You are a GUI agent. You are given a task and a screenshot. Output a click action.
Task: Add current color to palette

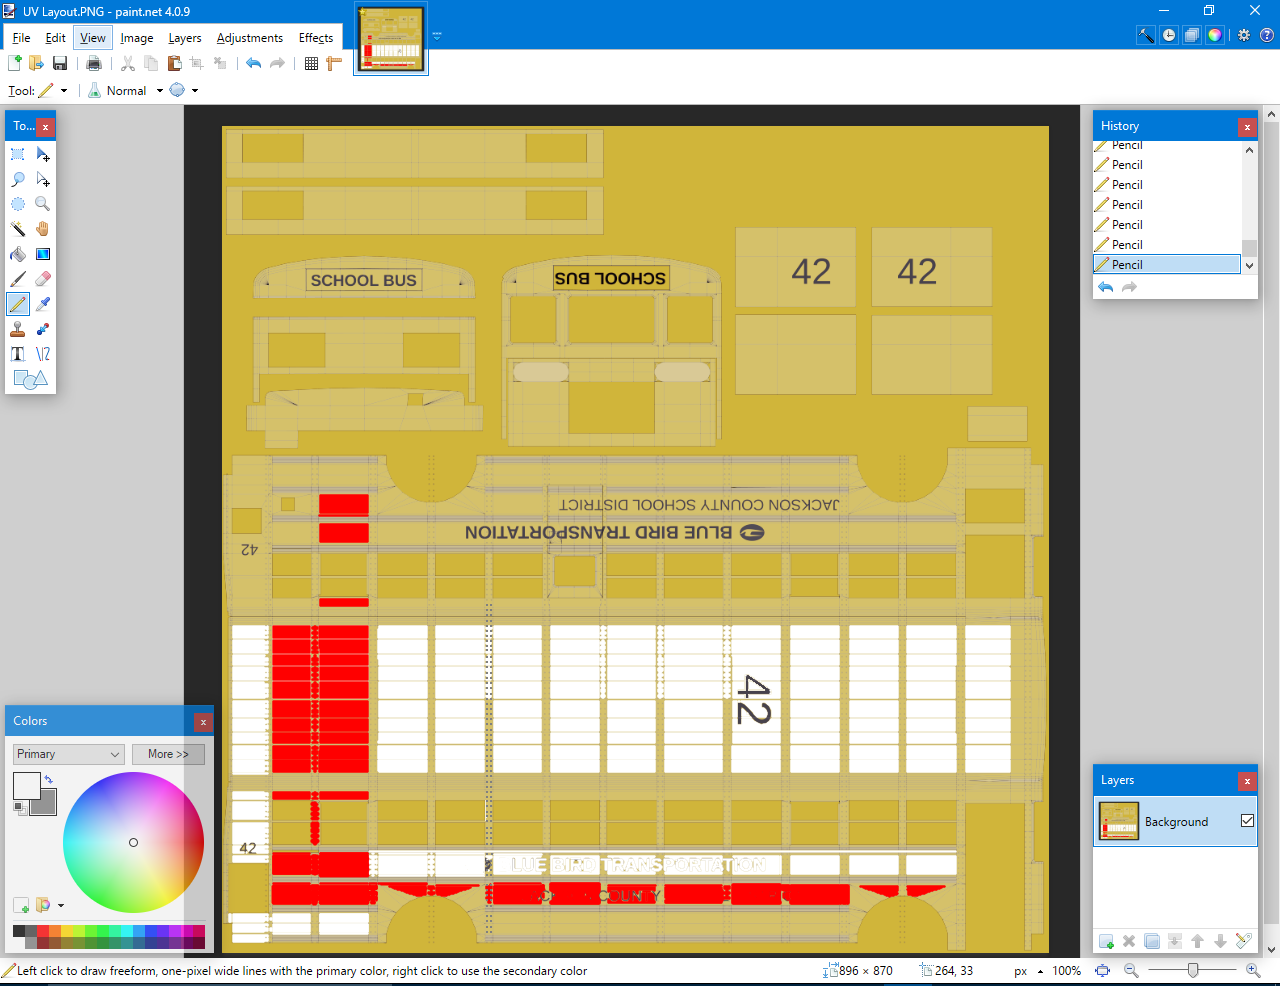(21, 905)
